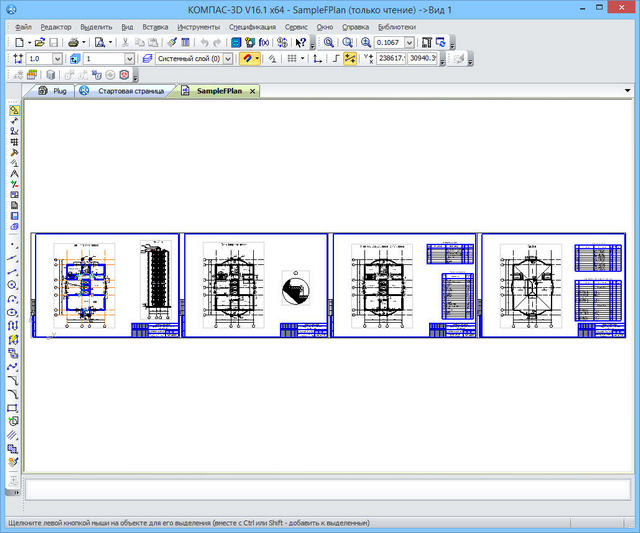The image size is (640, 533).
Task: Close the SampleFPlan tab
Action: [x=252, y=91]
